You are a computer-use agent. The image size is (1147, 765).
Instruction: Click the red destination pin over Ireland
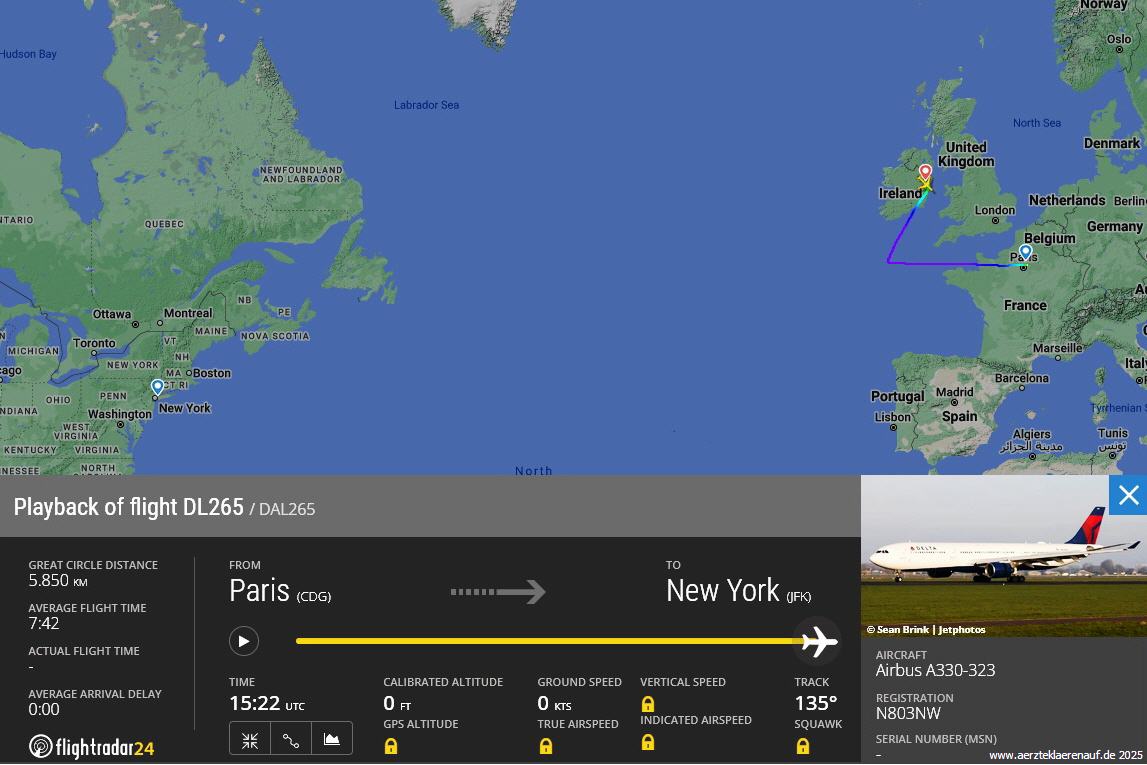(925, 172)
